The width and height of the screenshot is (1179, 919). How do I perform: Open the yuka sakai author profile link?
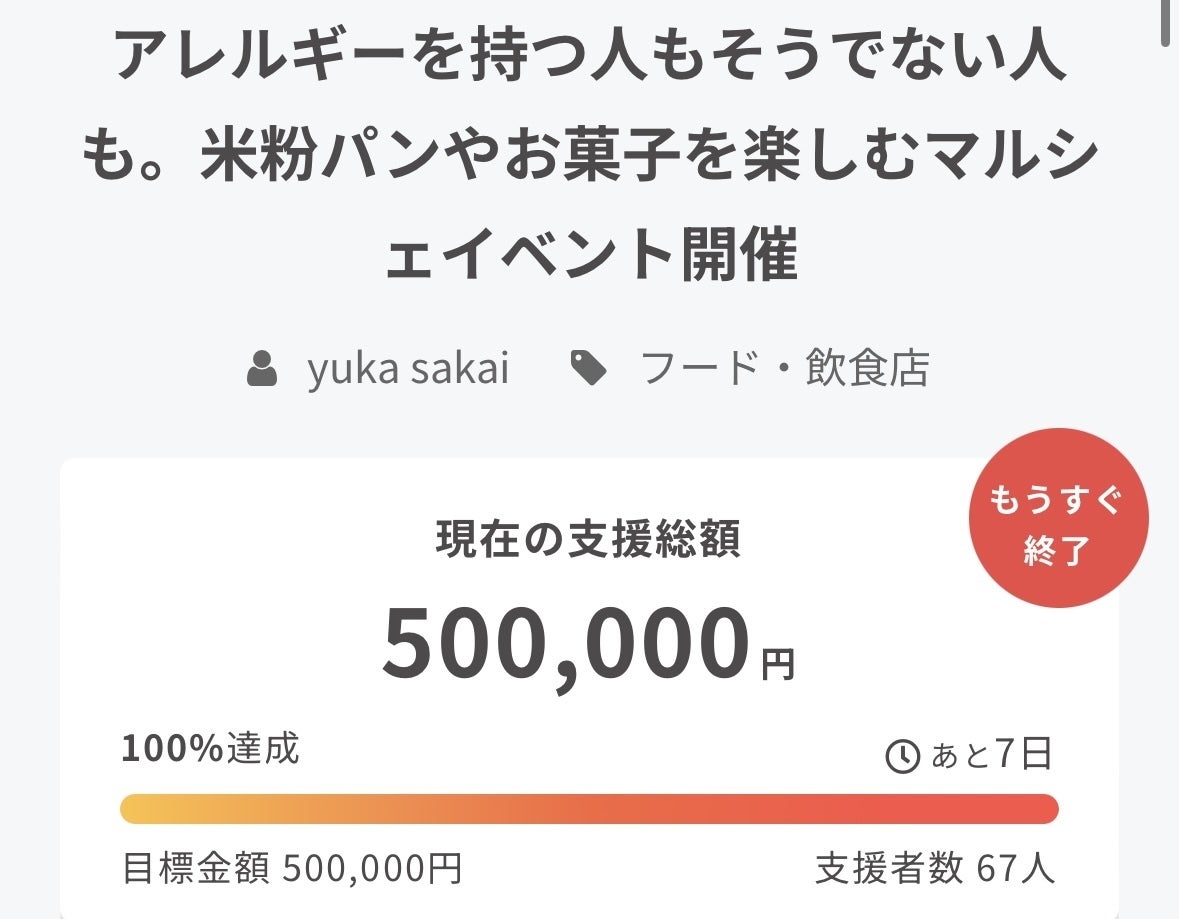[408, 369]
